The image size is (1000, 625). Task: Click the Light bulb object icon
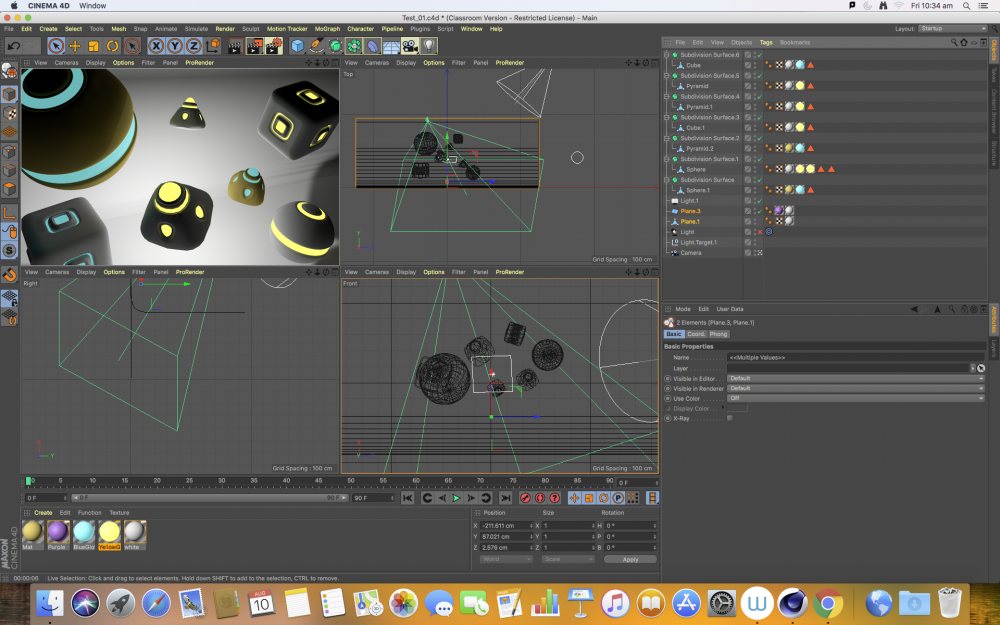(428, 46)
